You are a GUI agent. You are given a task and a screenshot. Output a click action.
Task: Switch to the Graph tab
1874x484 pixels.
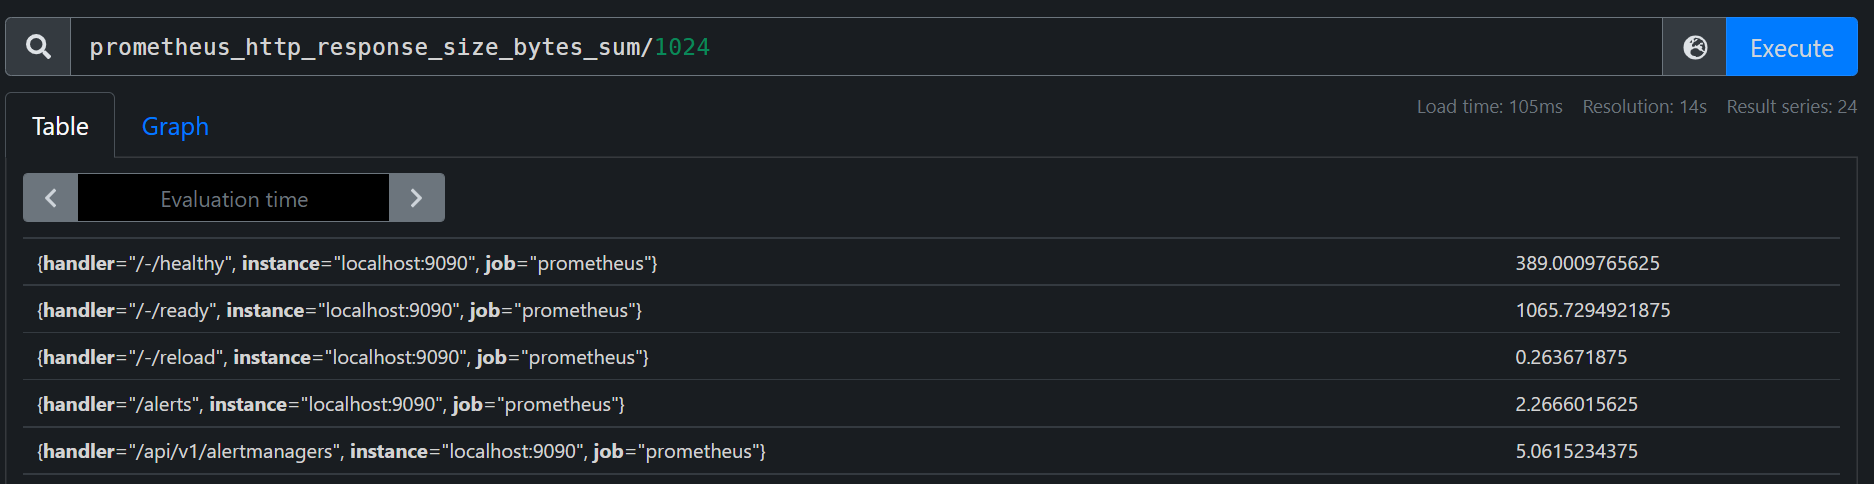tap(175, 126)
